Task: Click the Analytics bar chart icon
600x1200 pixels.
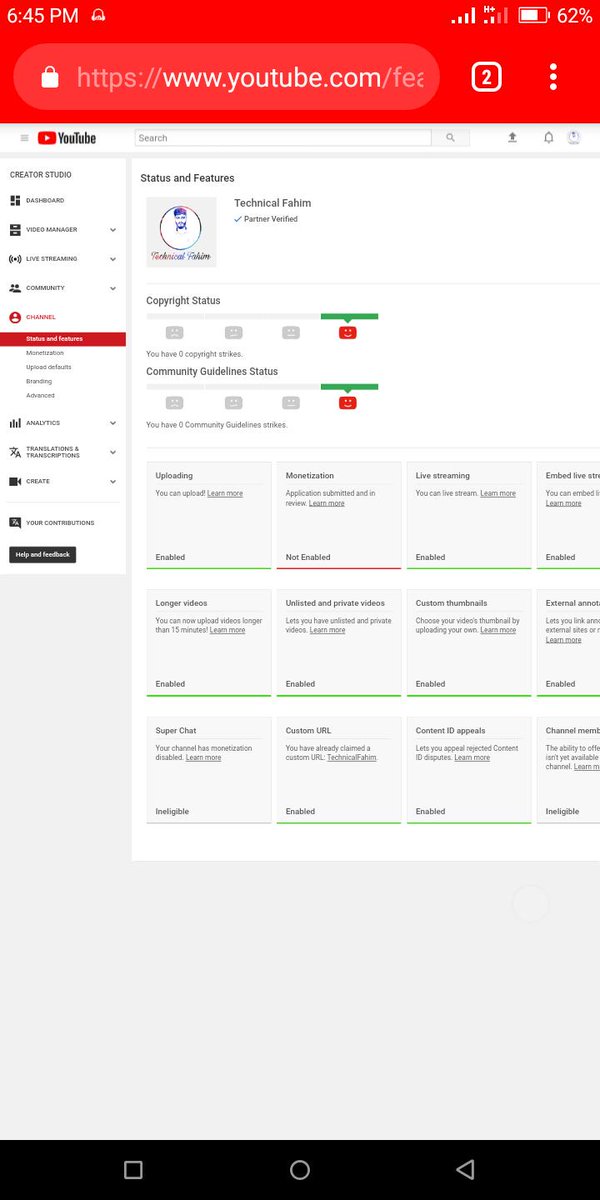Action: (x=15, y=423)
